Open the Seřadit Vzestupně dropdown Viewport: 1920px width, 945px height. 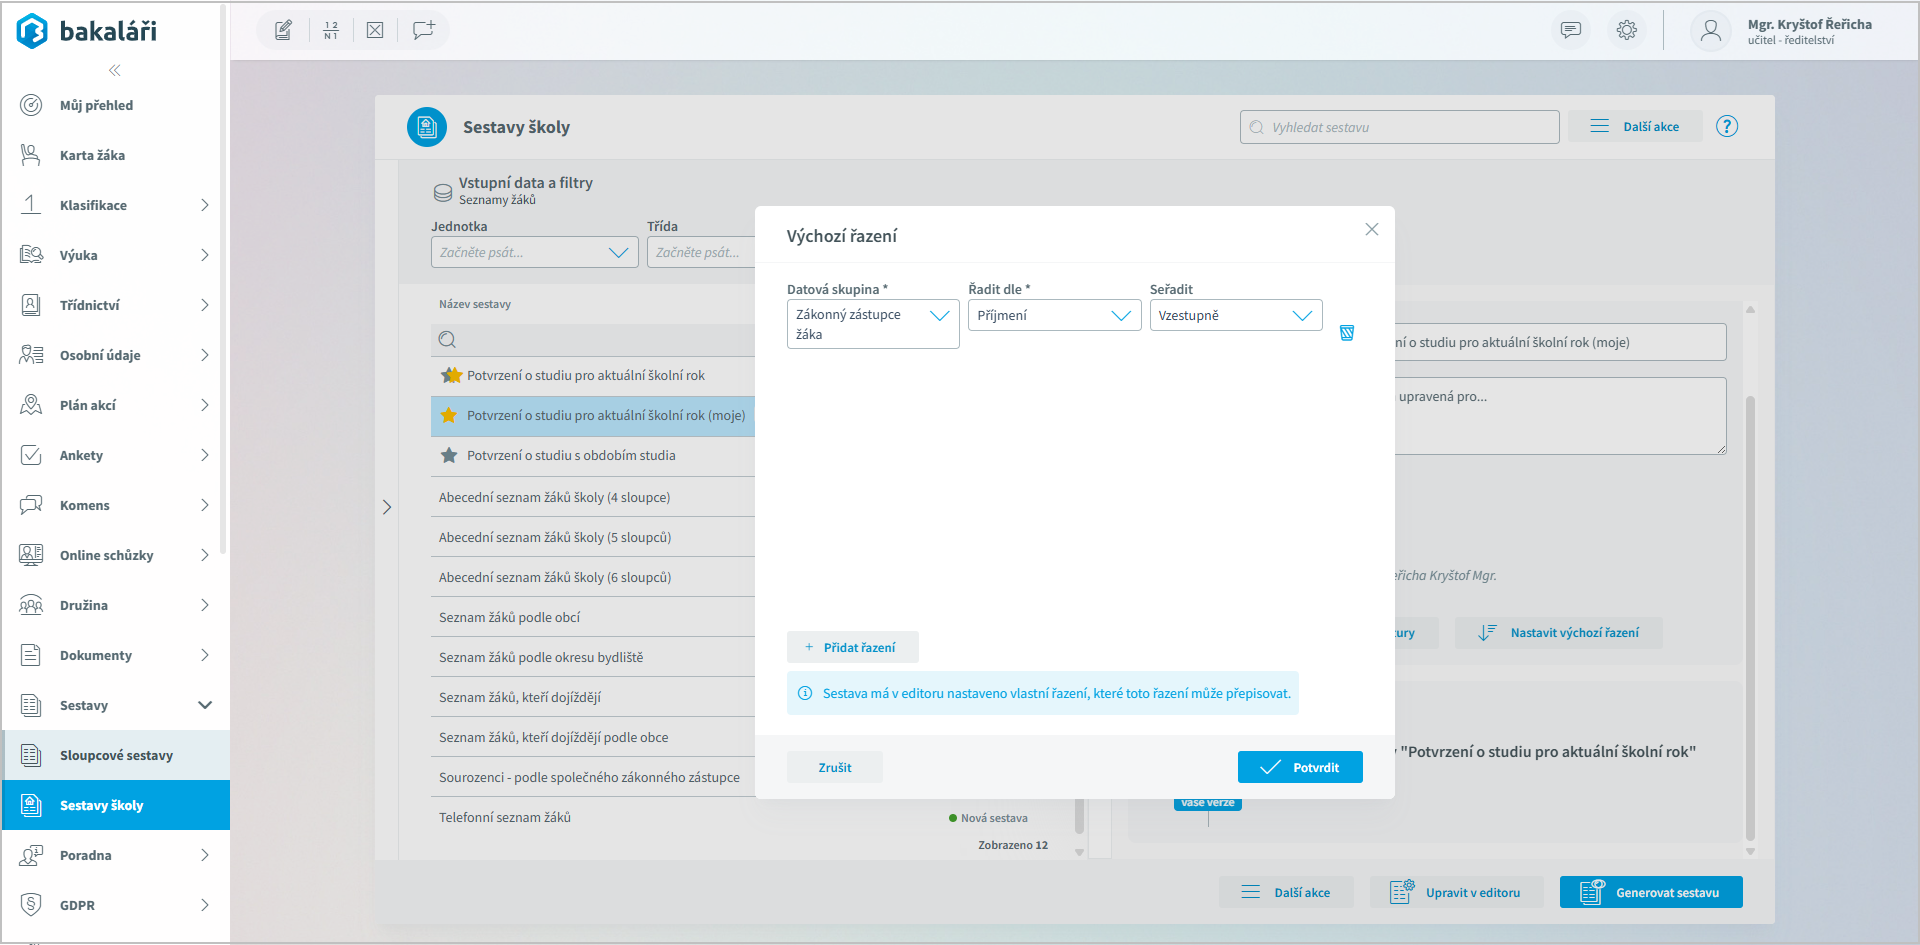[1235, 316]
